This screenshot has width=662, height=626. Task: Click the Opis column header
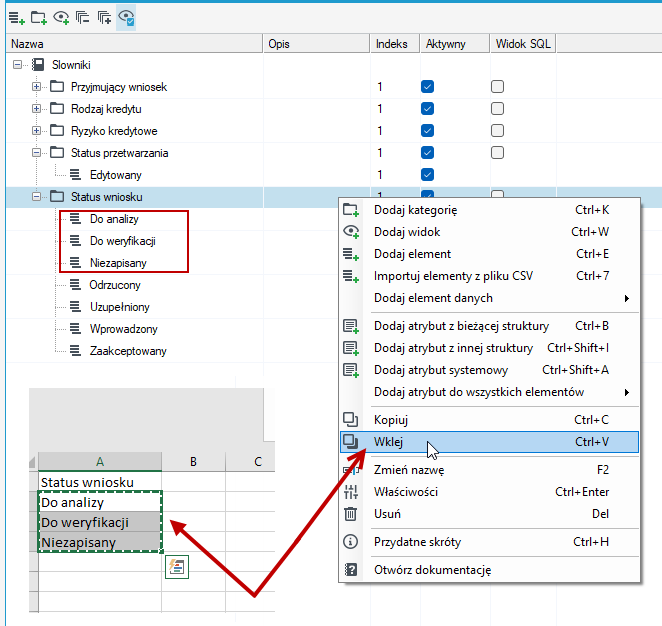coord(316,44)
